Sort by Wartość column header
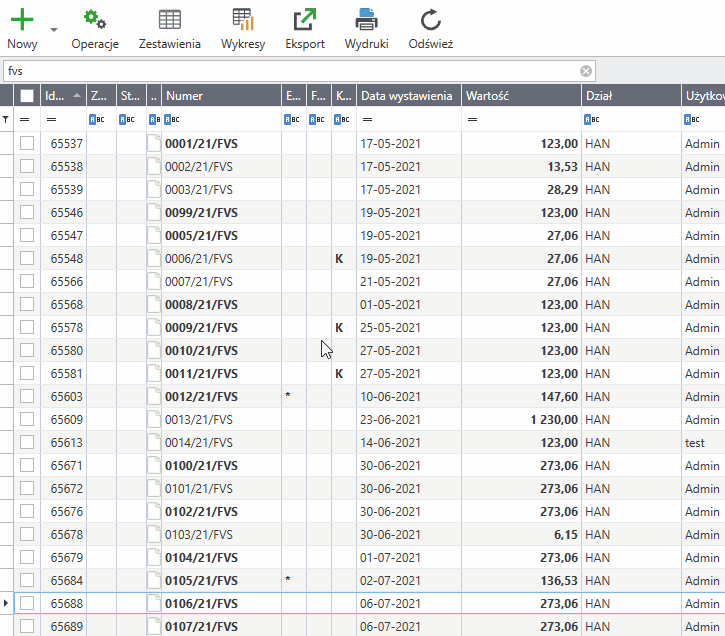The width and height of the screenshot is (725, 636). pos(520,96)
